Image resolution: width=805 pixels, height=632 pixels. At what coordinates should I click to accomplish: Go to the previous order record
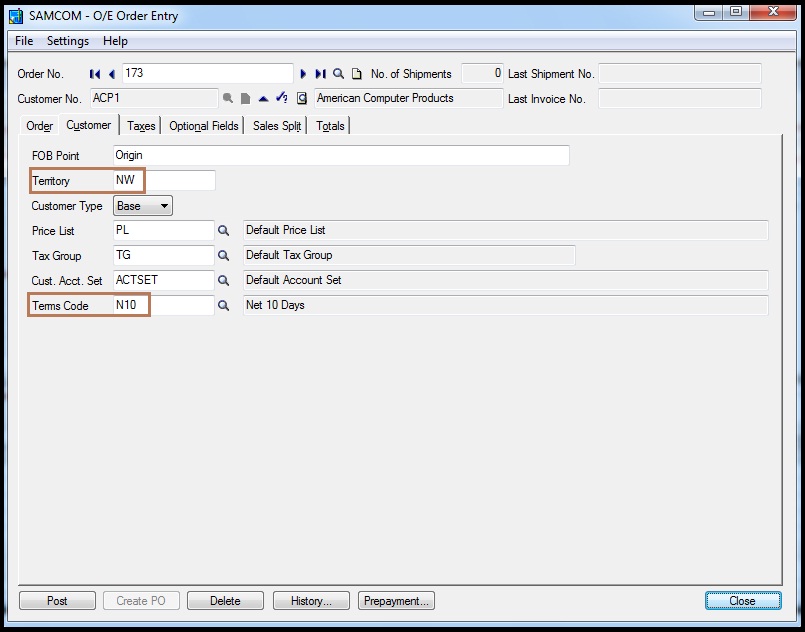111,74
